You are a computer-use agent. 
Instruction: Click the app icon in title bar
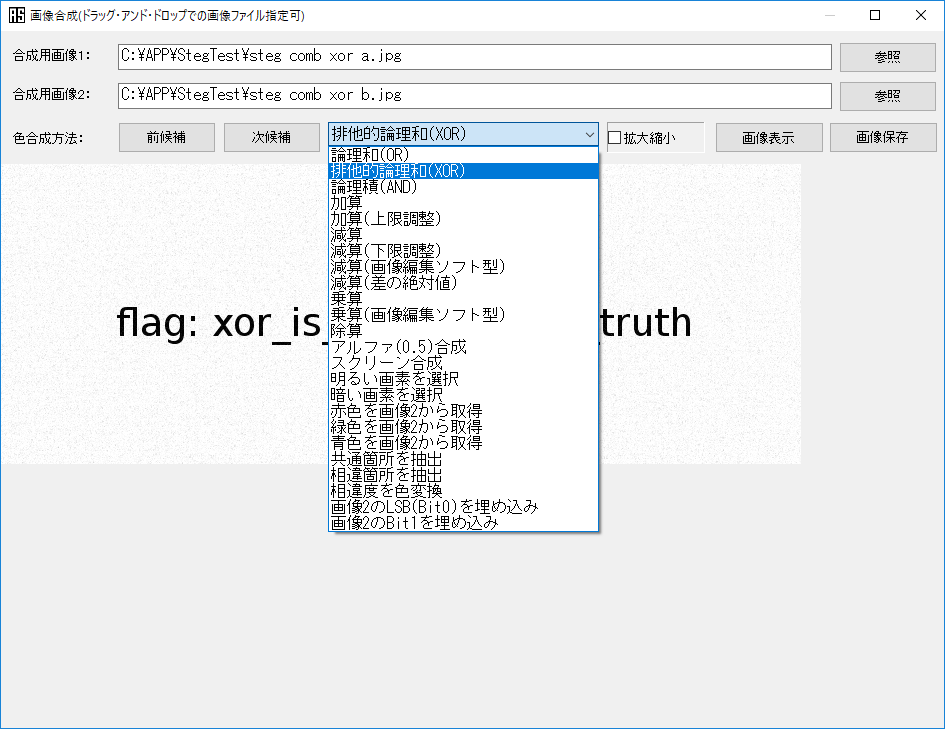tap(17, 15)
